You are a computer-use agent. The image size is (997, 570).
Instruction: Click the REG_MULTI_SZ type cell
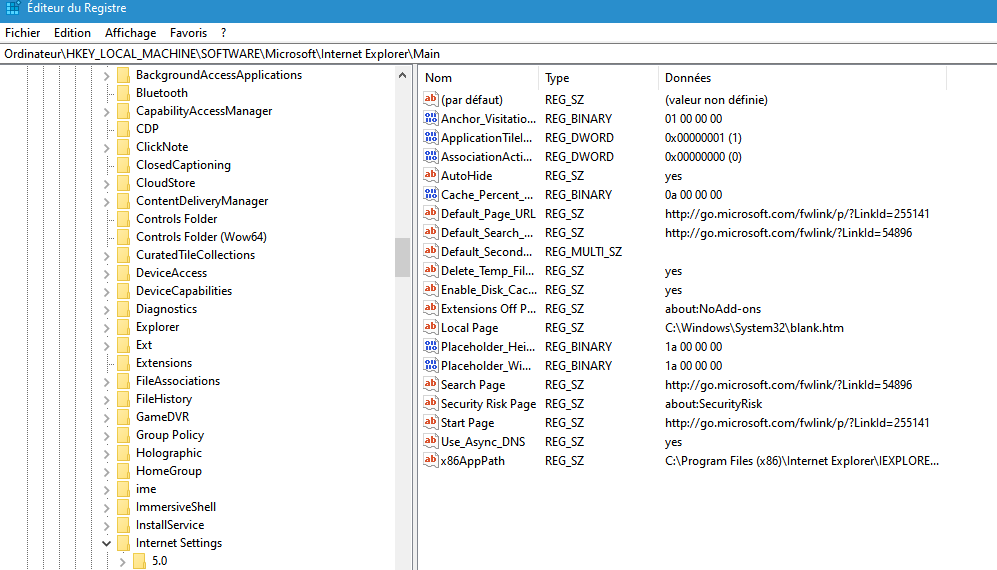583,251
